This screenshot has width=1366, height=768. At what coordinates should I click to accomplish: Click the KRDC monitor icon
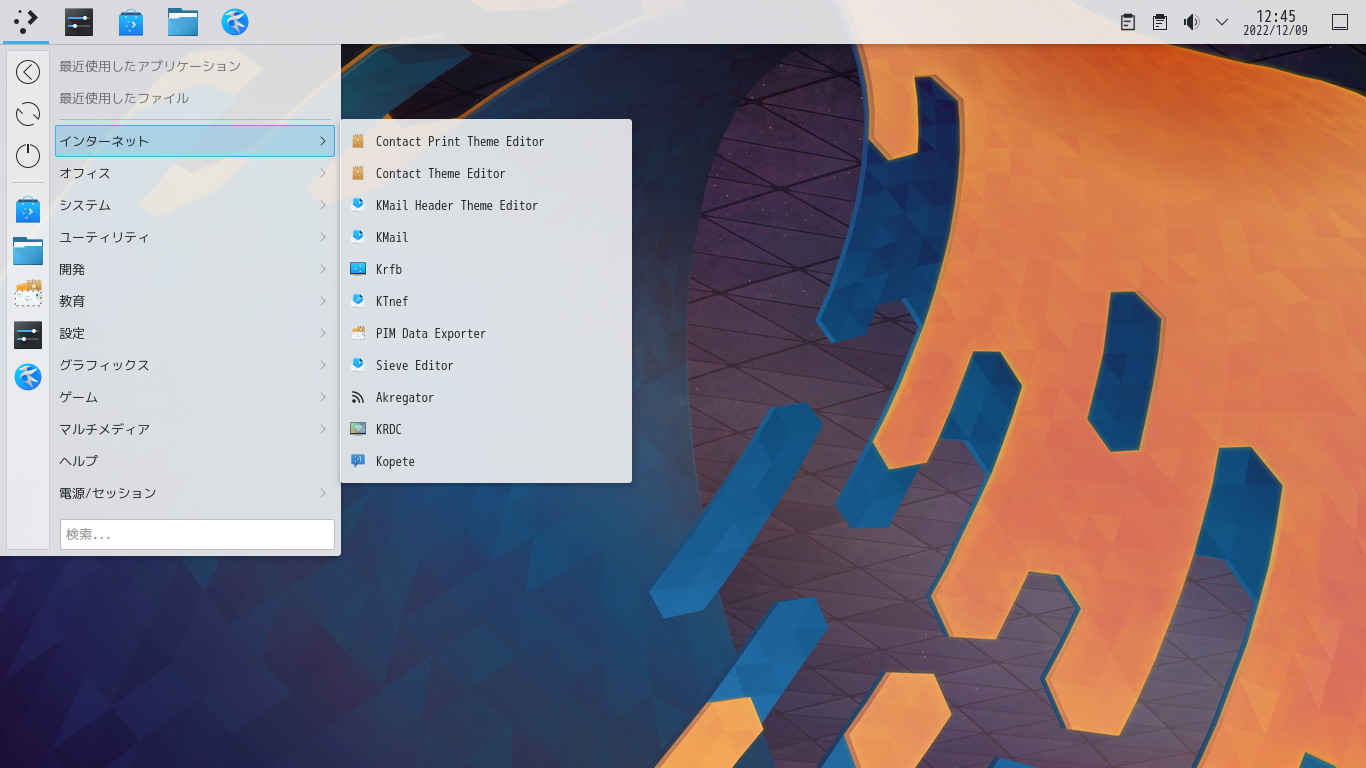click(x=358, y=429)
